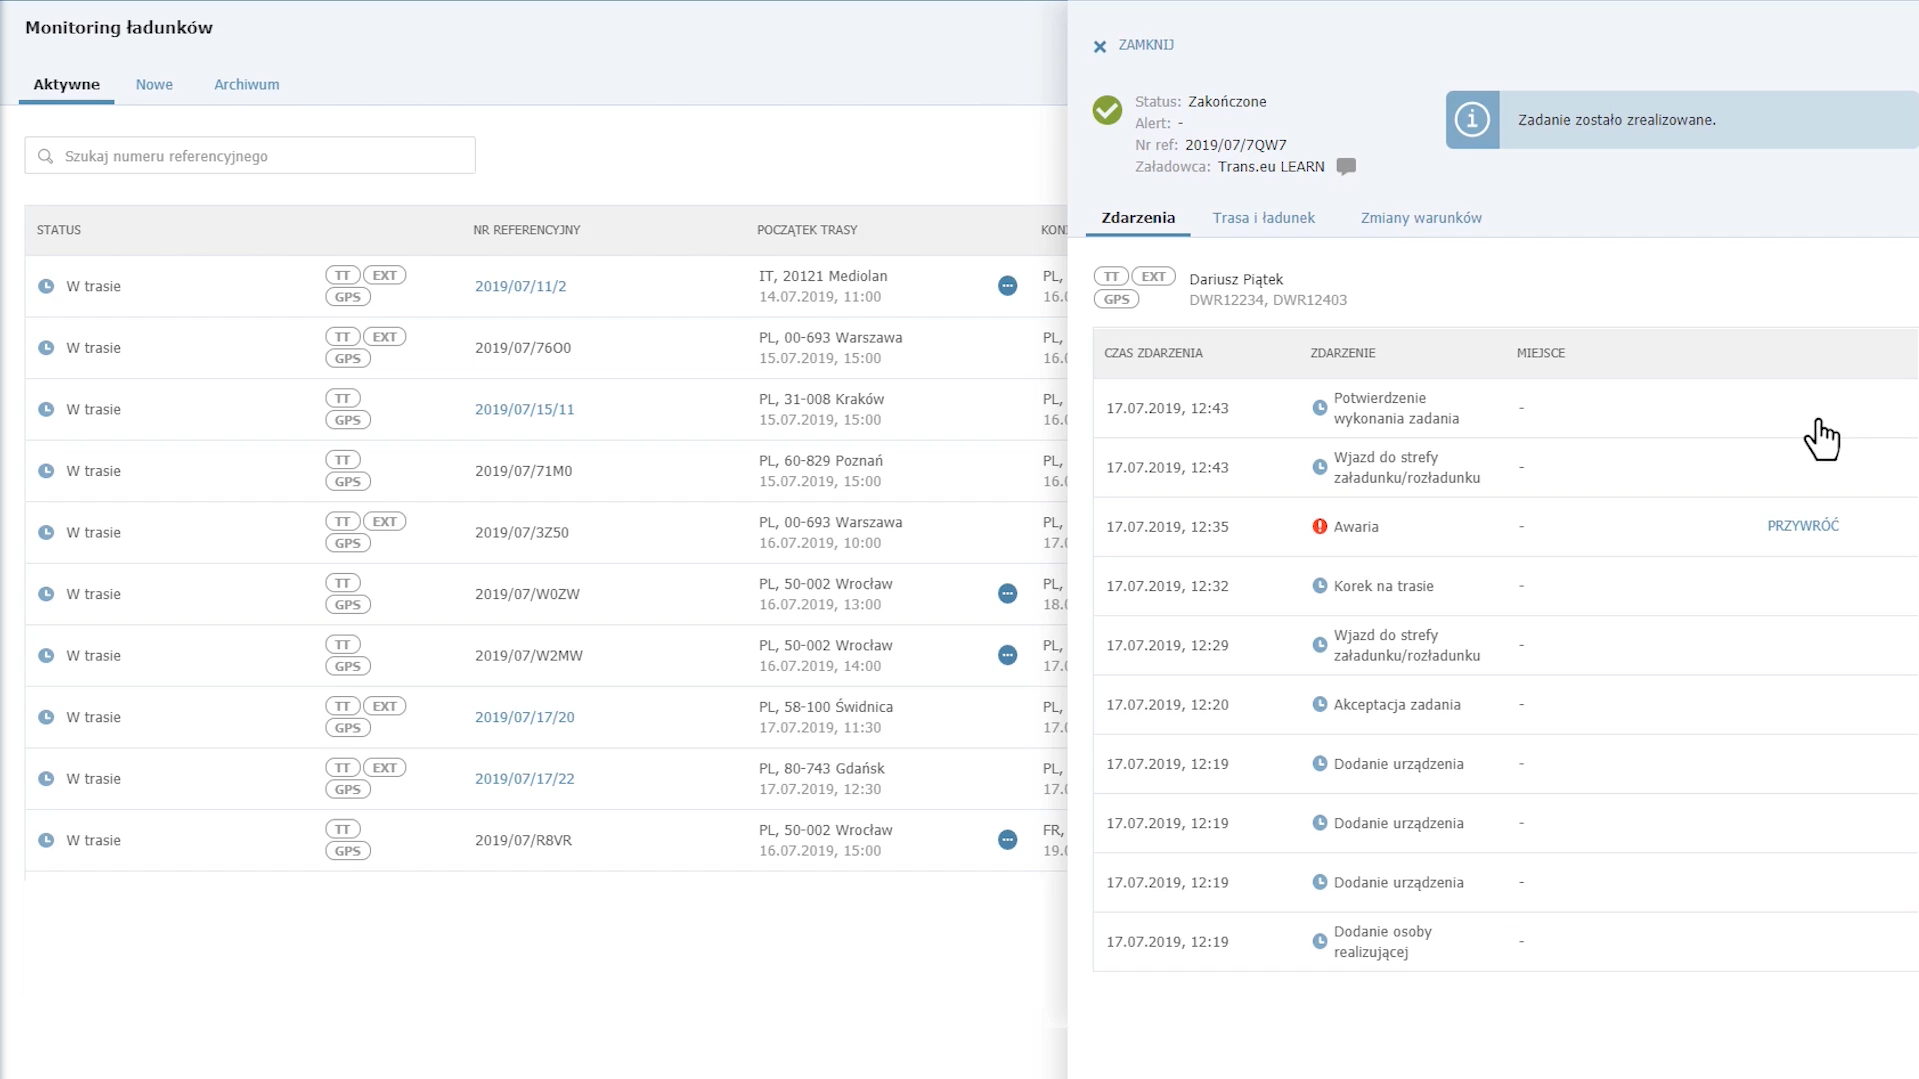Switch to the Aktywne tab
1919x1079 pixels.
66,84
